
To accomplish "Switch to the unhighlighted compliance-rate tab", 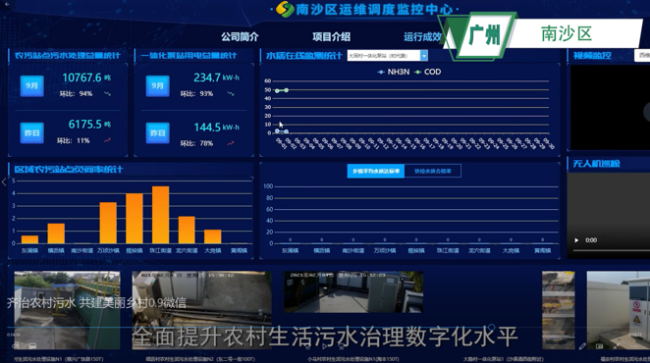I will [x=432, y=171].
